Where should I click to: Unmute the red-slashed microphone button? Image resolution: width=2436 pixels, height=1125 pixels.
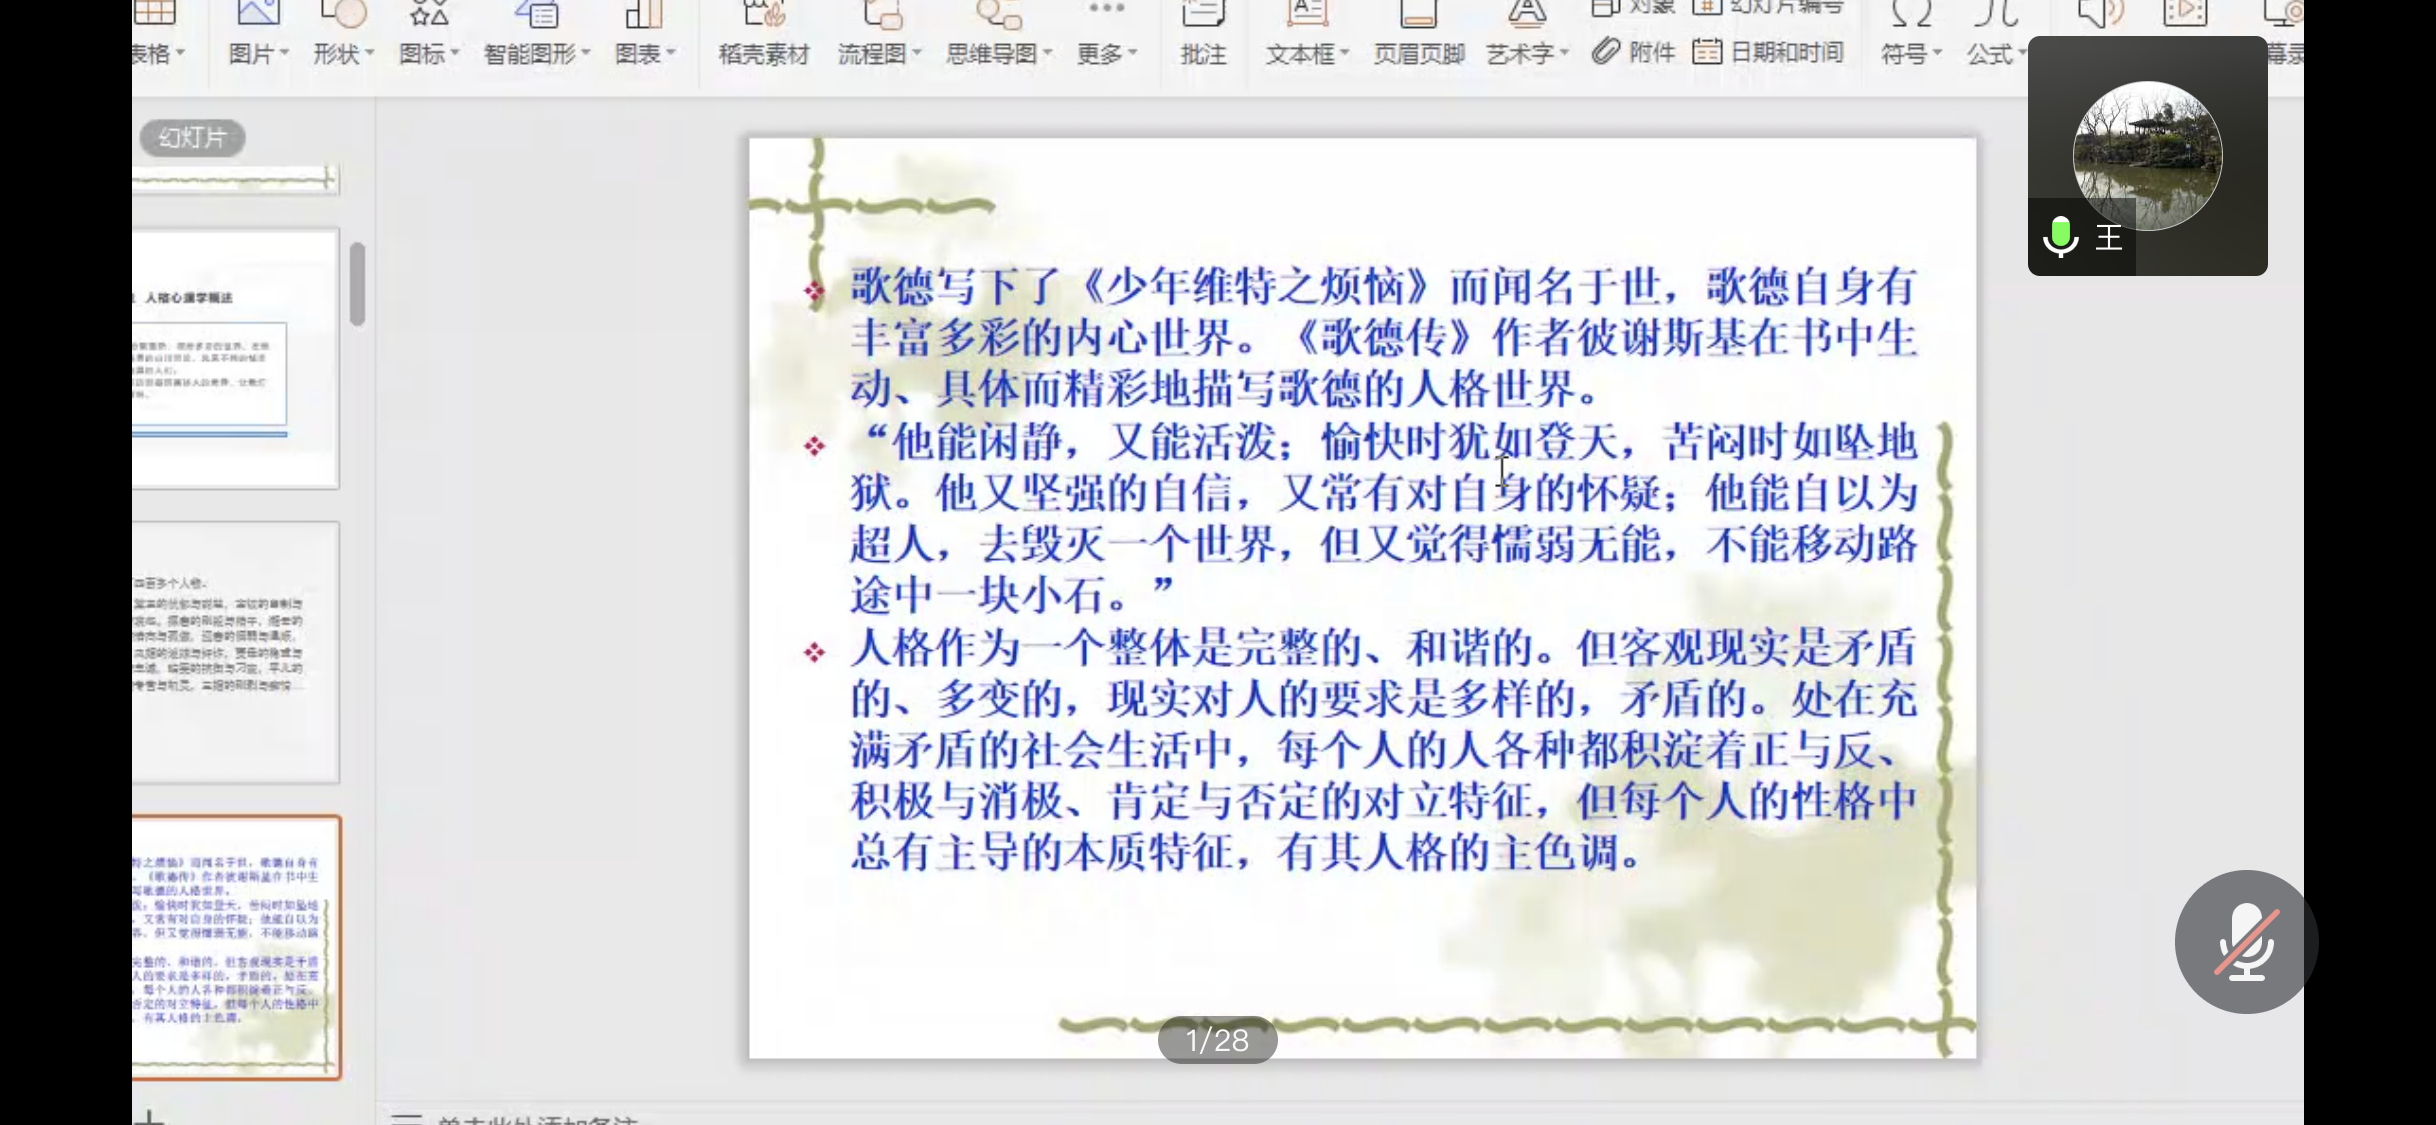[x=2245, y=942]
